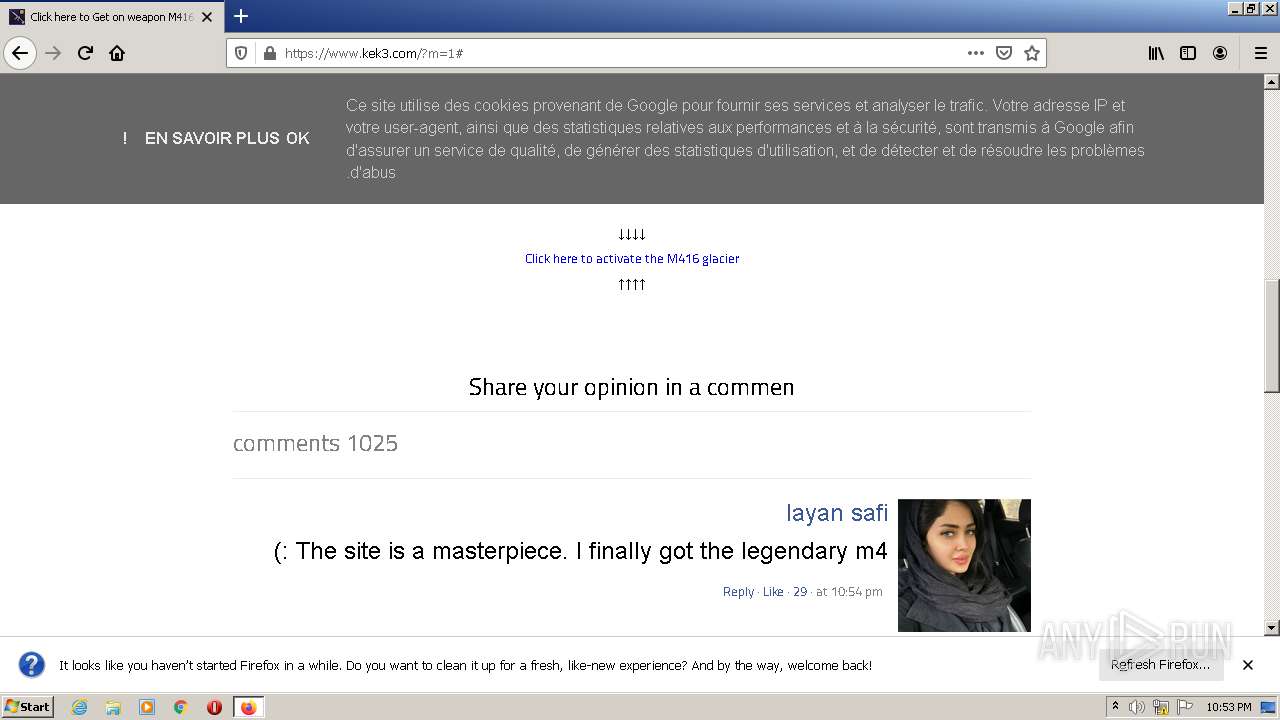Show sidebars button
Screen dimensions: 1280x720
(x=1188, y=53)
